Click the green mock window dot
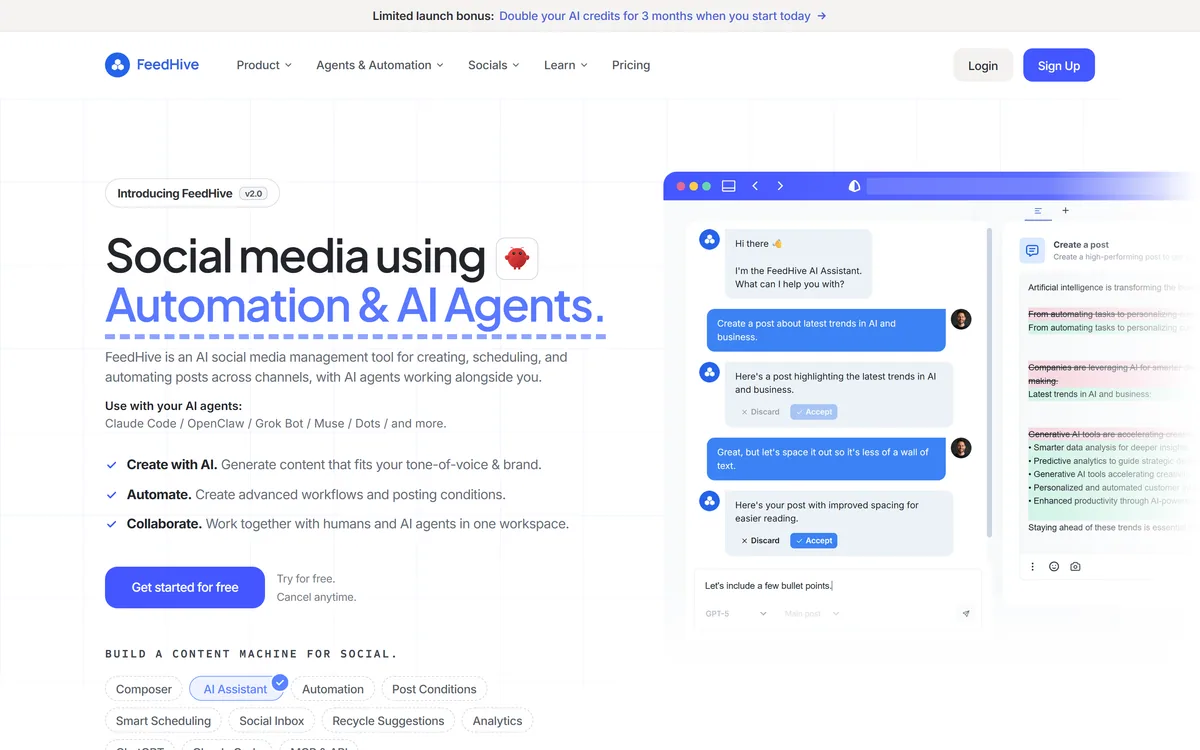Viewport: 1200px width, 750px height. [707, 186]
